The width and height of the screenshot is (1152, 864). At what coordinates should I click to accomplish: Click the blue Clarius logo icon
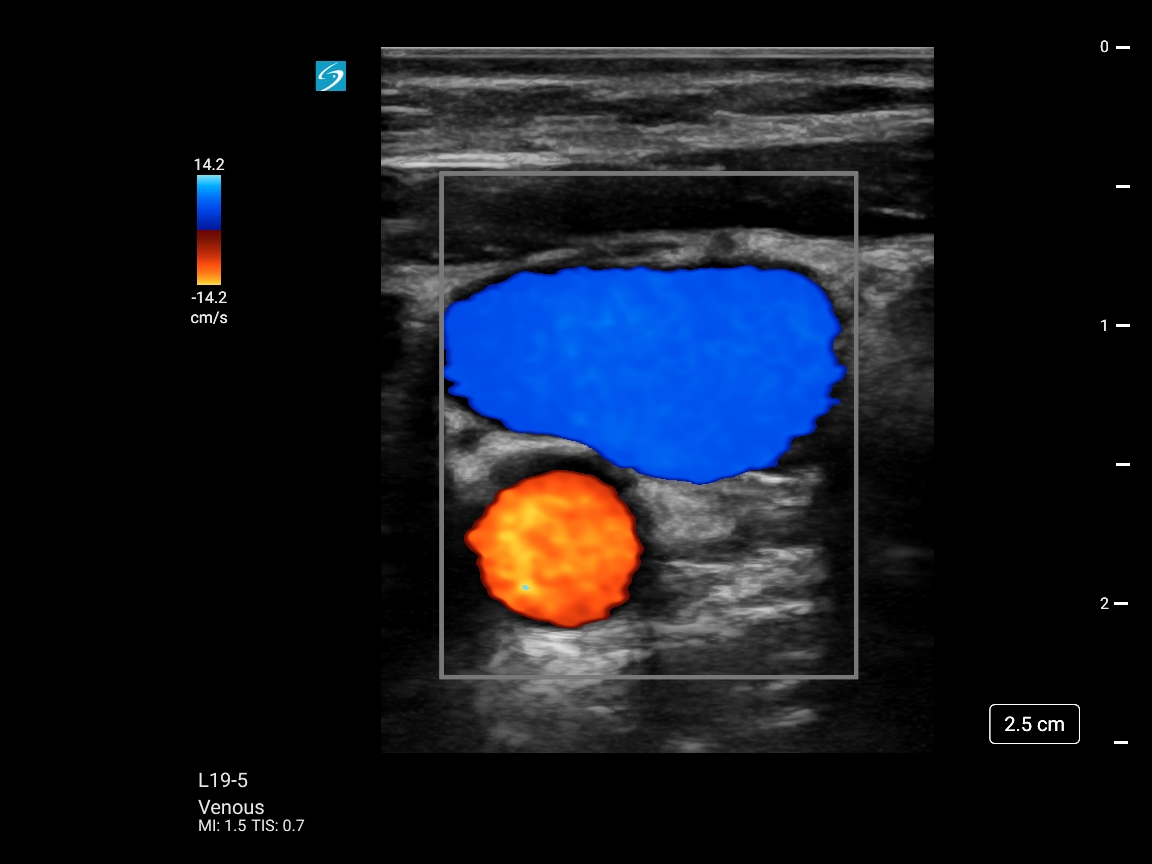pyautogui.click(x=331, y=76)
